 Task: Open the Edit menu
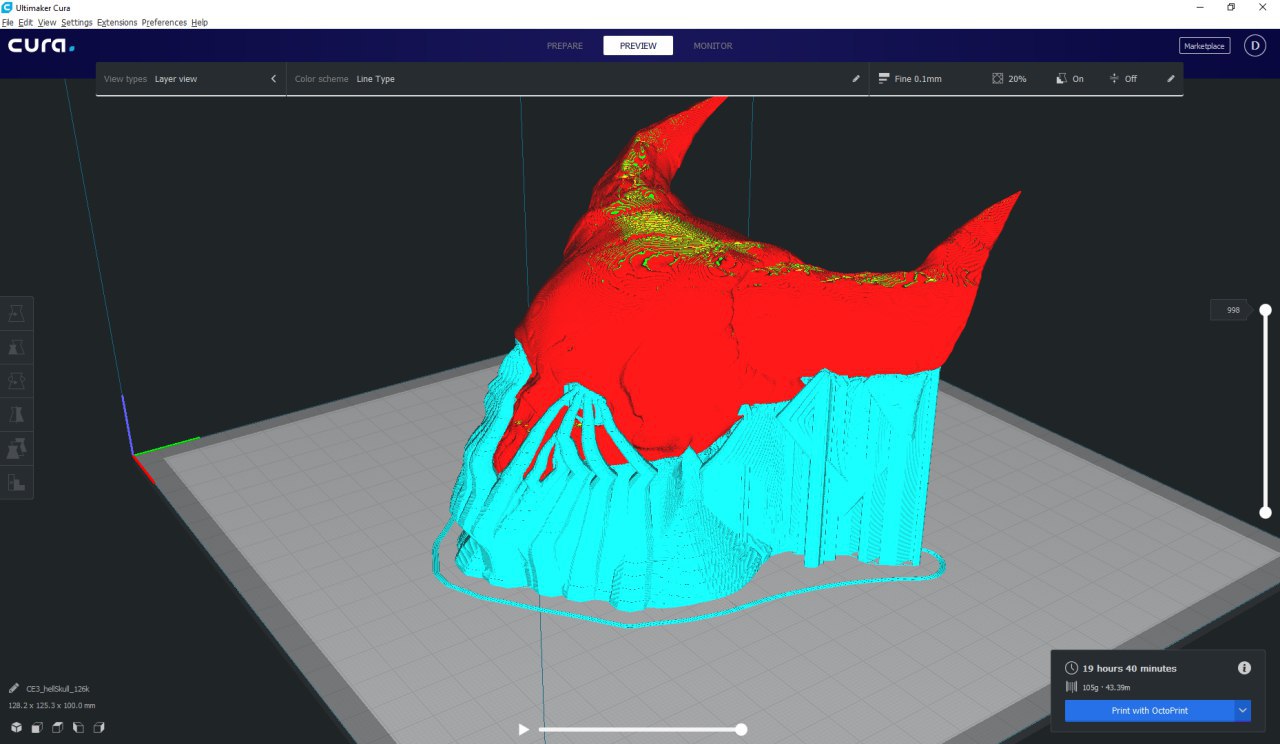25,22
